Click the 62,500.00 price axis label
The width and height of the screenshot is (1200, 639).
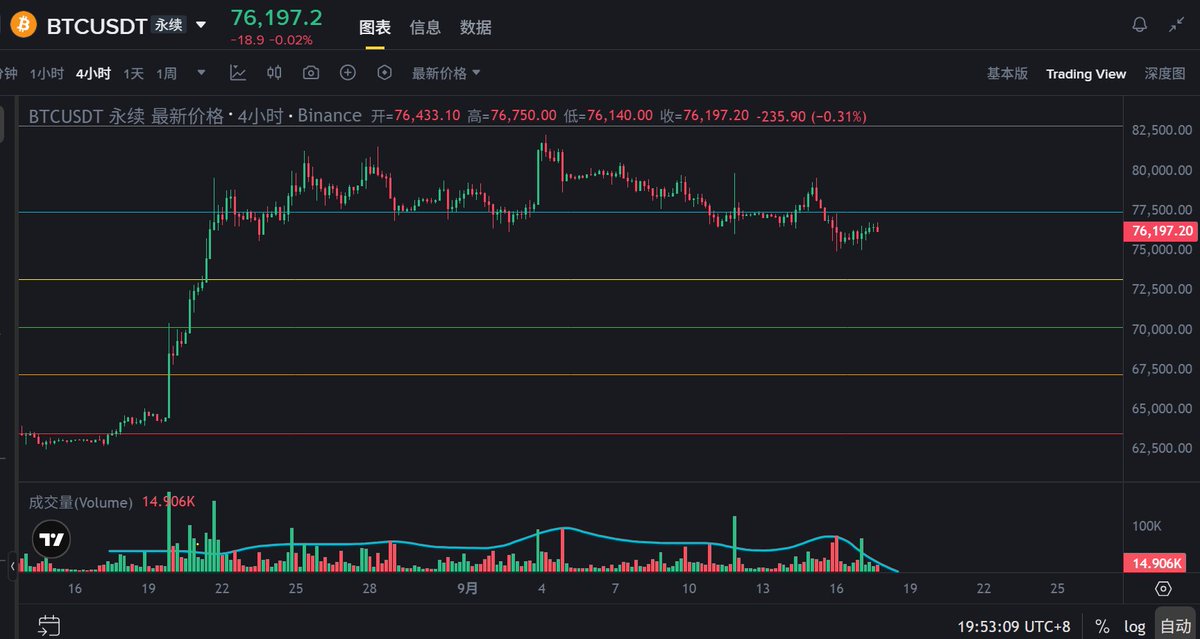pyautogui.click(x=1162, y=448)
